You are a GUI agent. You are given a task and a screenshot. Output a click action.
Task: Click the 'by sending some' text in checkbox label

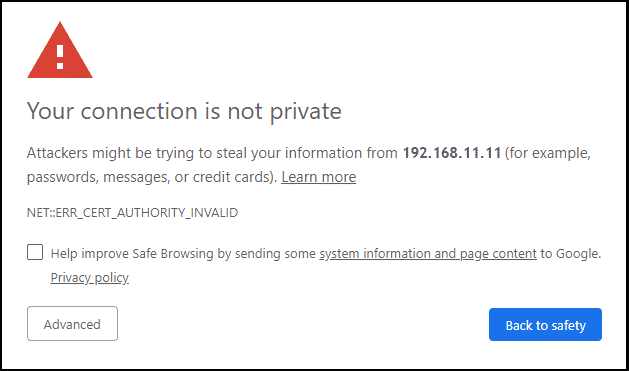click(x=266, y=254)
